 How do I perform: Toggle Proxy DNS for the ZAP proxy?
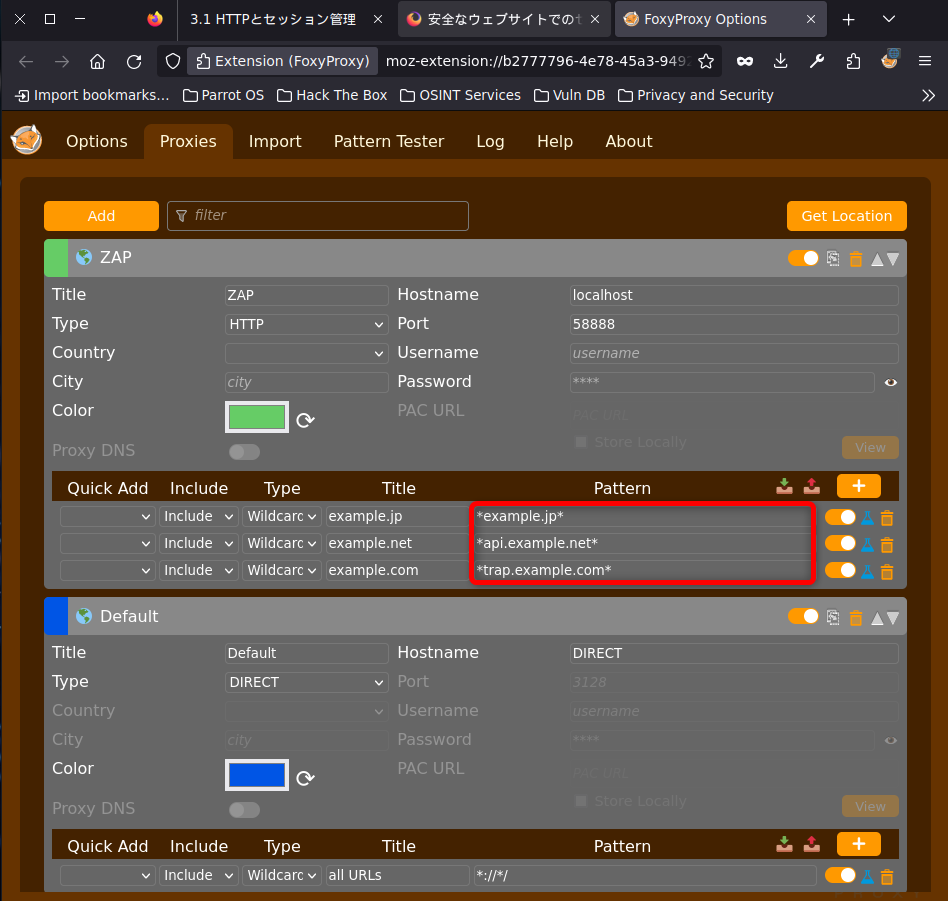click(244, 452)
